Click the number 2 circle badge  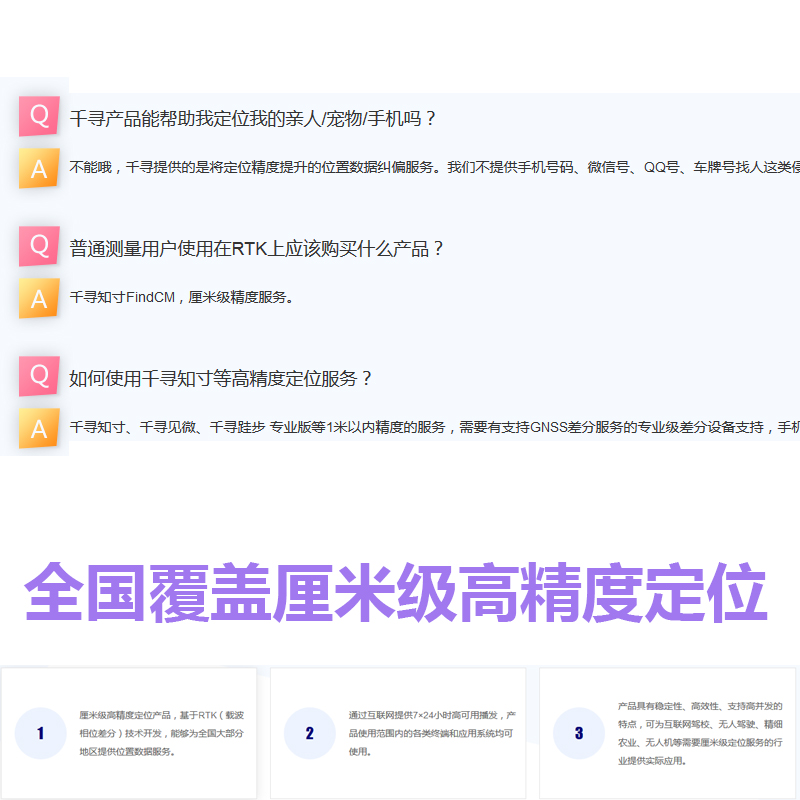[x=310, y=733]
